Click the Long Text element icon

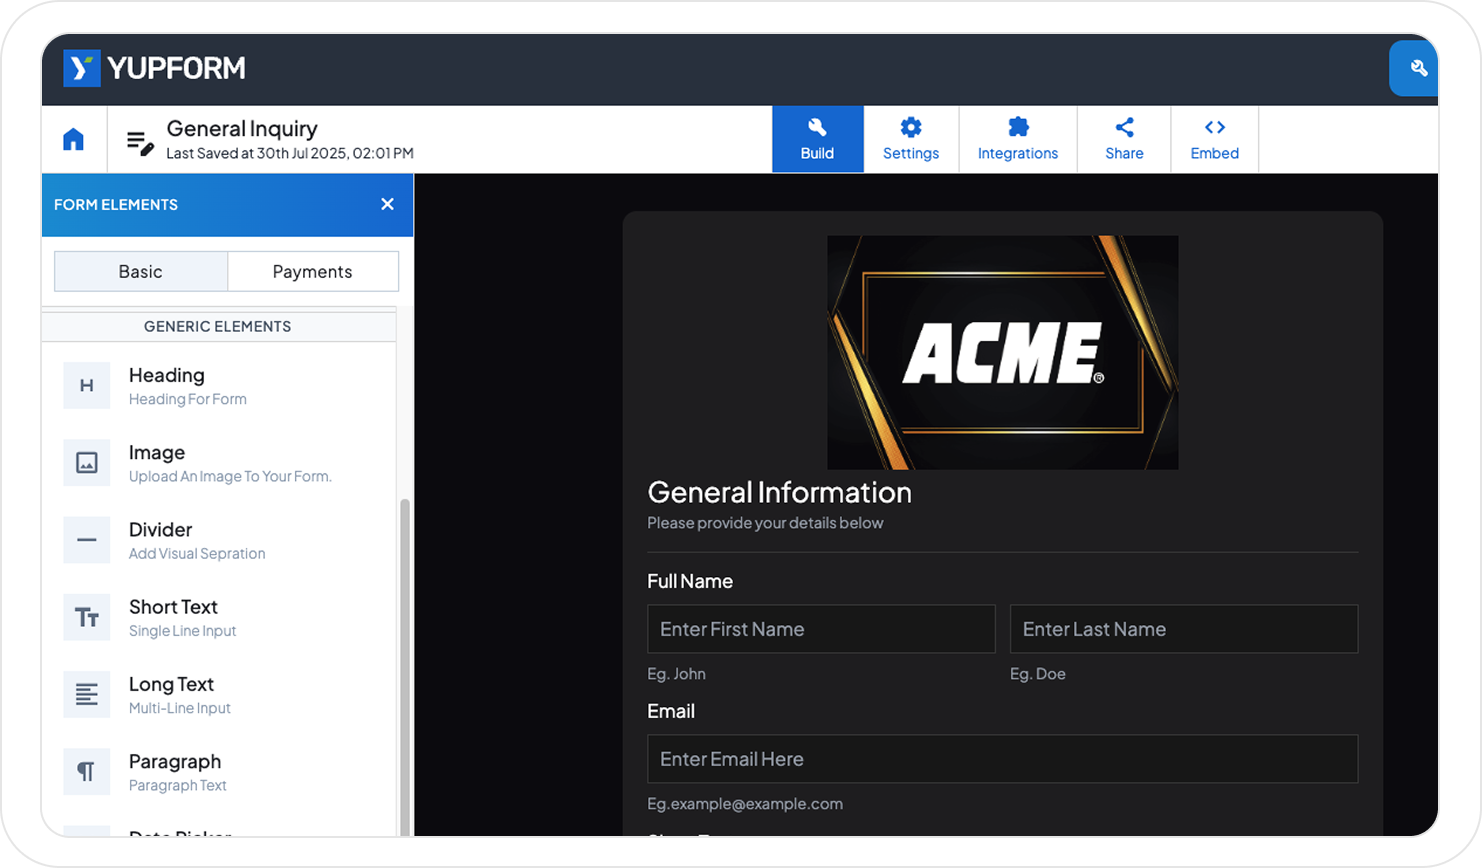87,694
